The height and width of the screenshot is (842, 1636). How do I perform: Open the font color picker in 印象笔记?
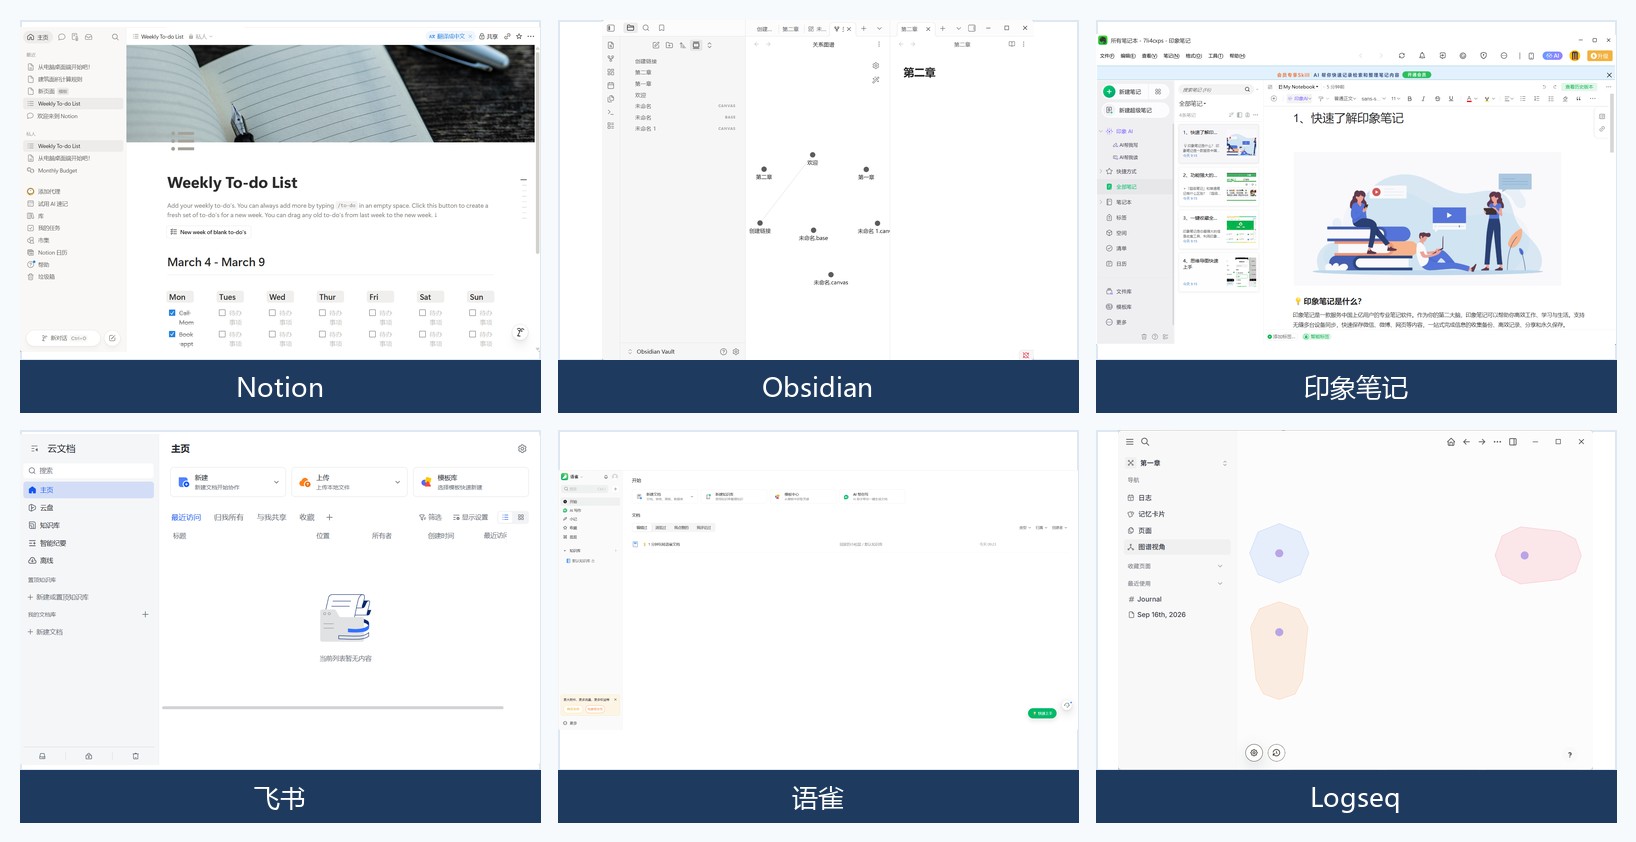tap(1471, 98)
